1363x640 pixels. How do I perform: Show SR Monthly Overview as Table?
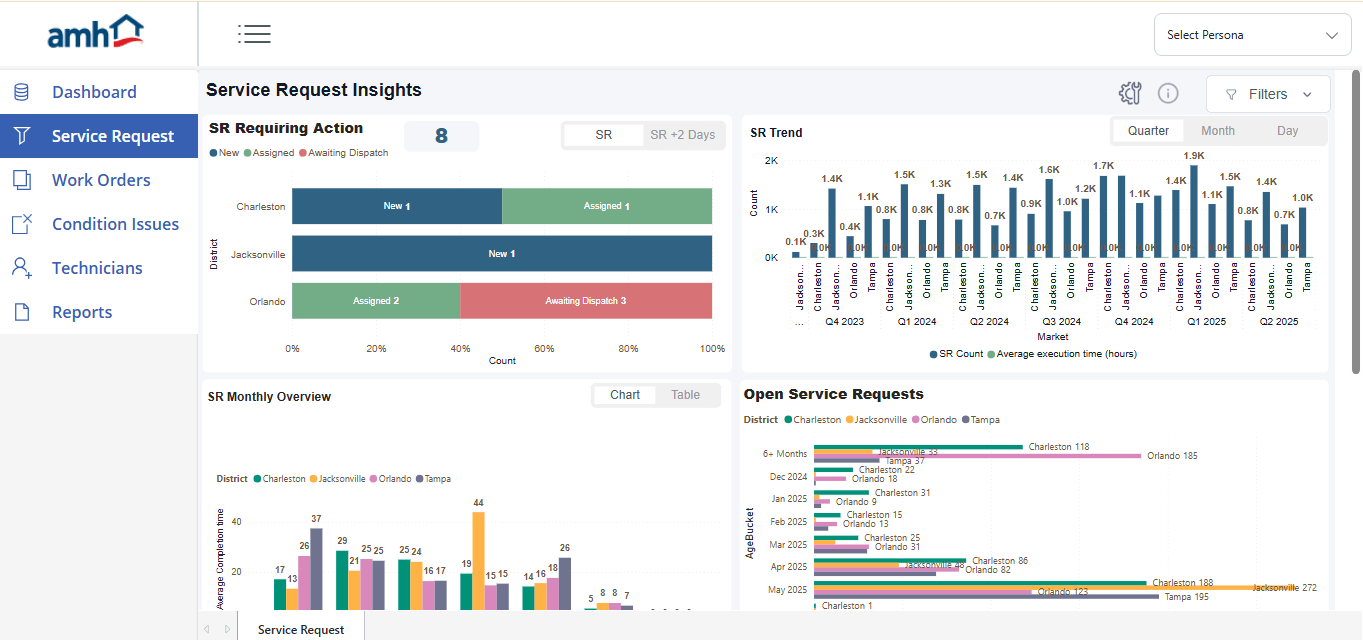[685, 395]
